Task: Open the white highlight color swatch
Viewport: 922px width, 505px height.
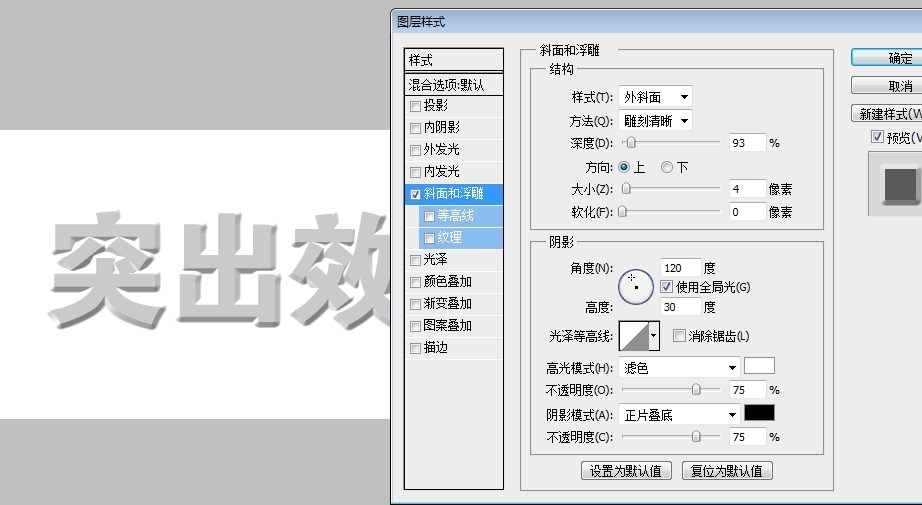Action: click(x=759, y=366)
